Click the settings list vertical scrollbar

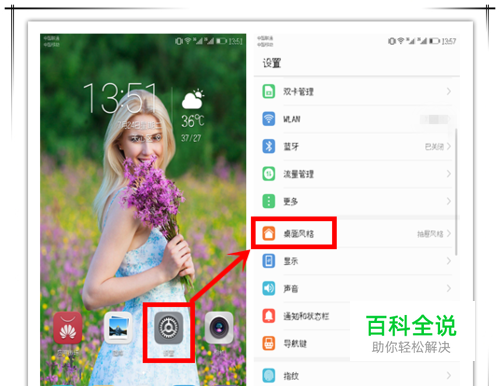tap(456, 192)
